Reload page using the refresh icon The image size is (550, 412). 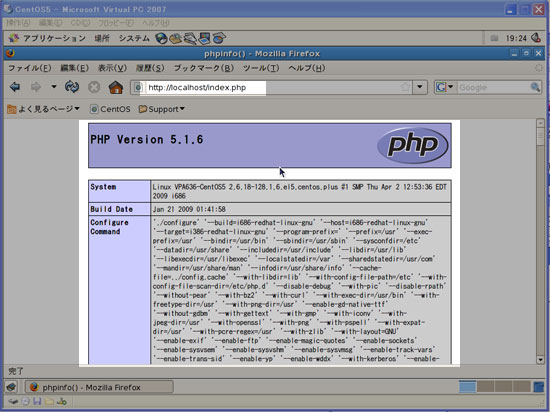(x=72, y=87)
